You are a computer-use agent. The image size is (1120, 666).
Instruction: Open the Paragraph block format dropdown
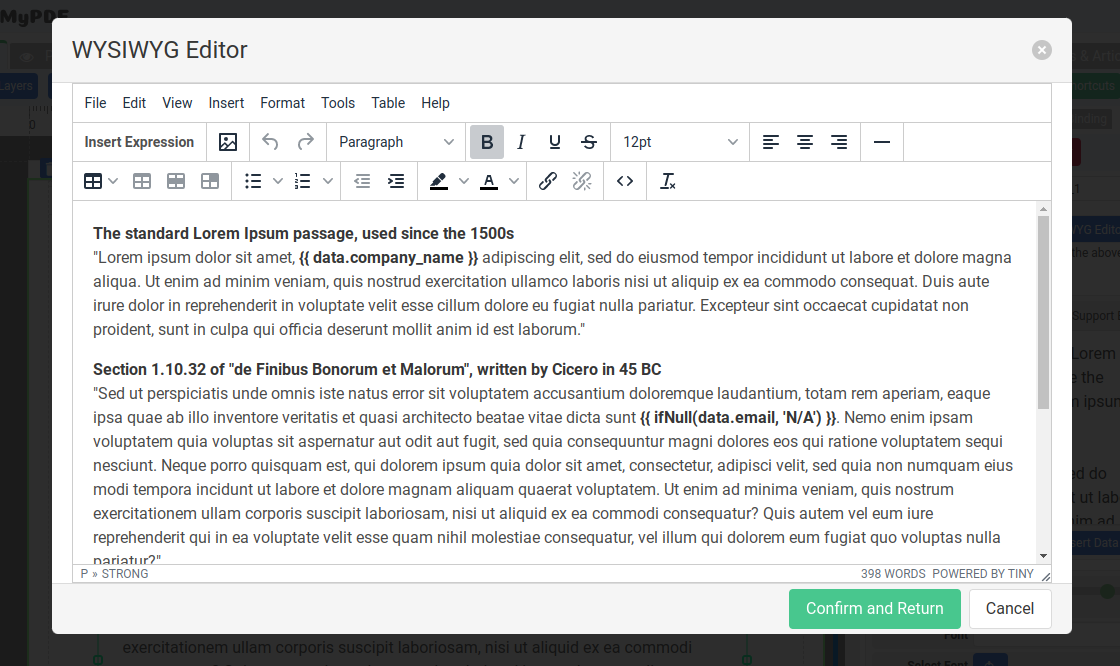[396, 142]
